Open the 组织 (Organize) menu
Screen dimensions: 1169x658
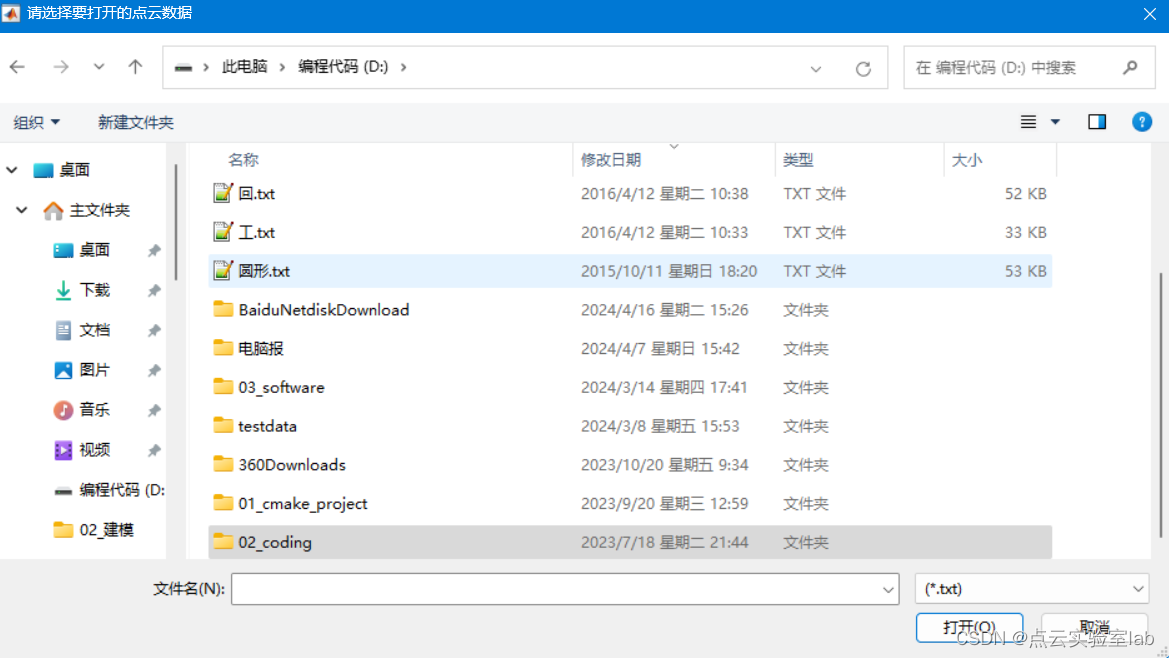pyautogui.click(x=37, y=121)
